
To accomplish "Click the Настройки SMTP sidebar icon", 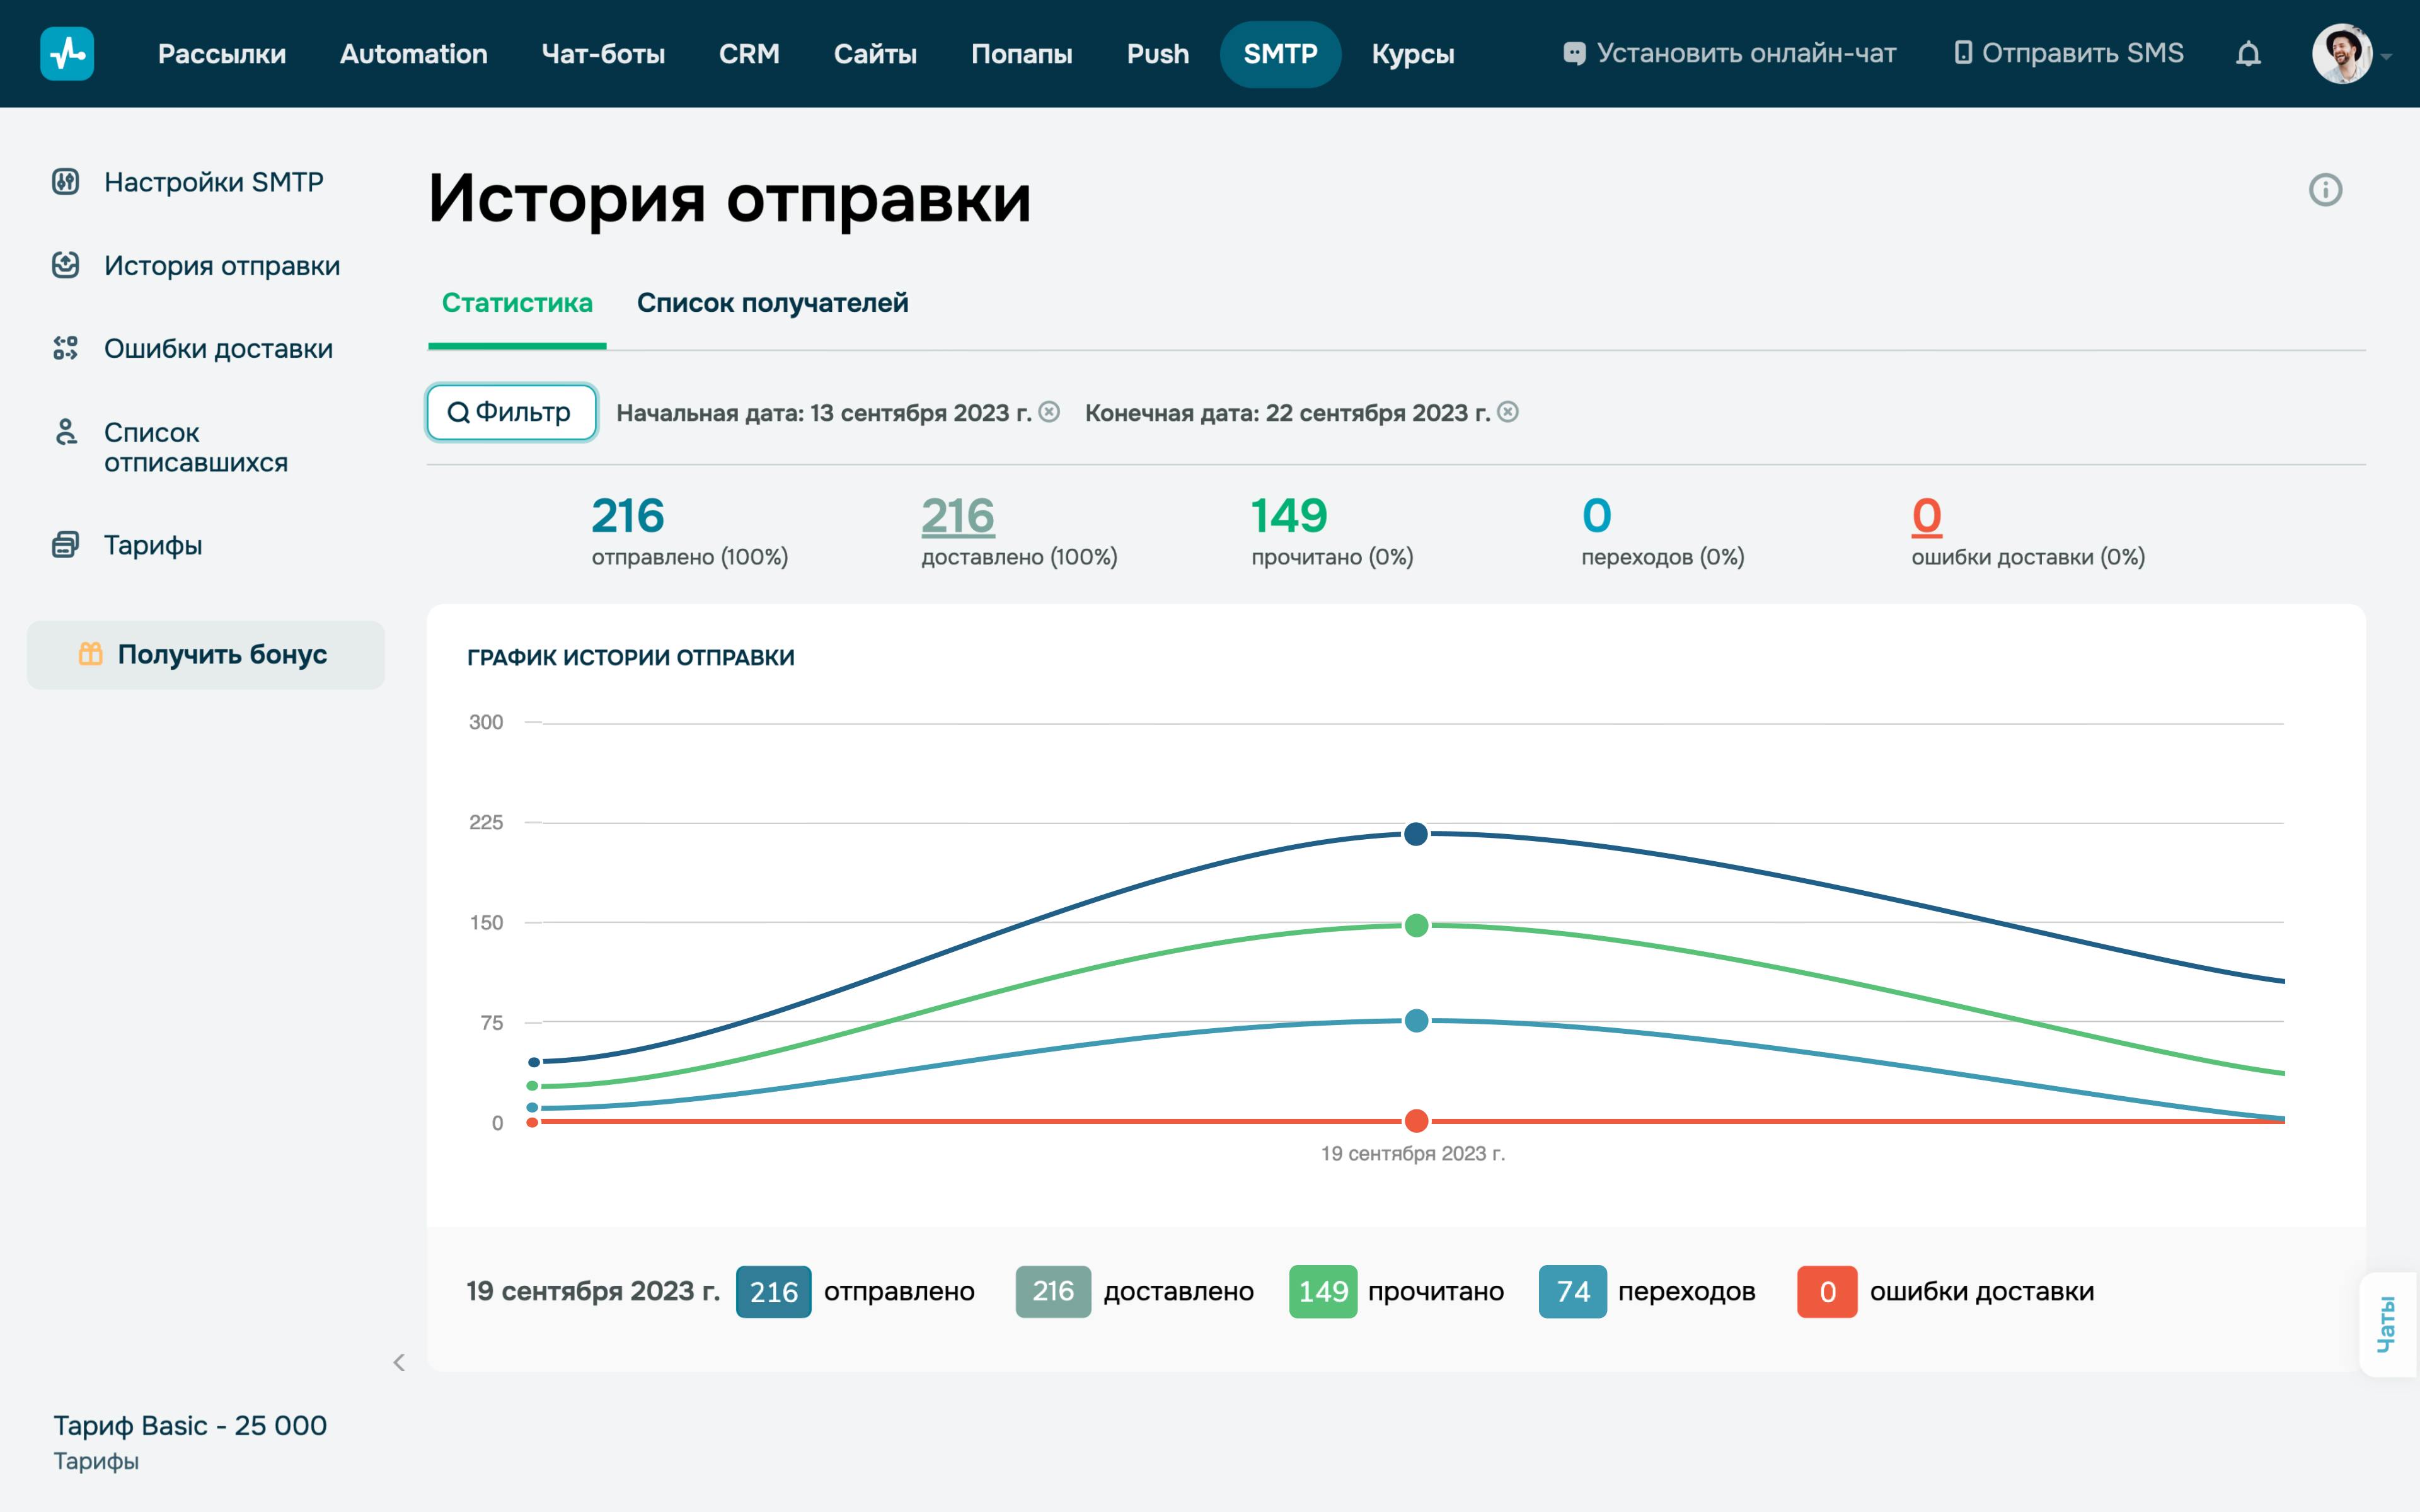I will point(66,182).
